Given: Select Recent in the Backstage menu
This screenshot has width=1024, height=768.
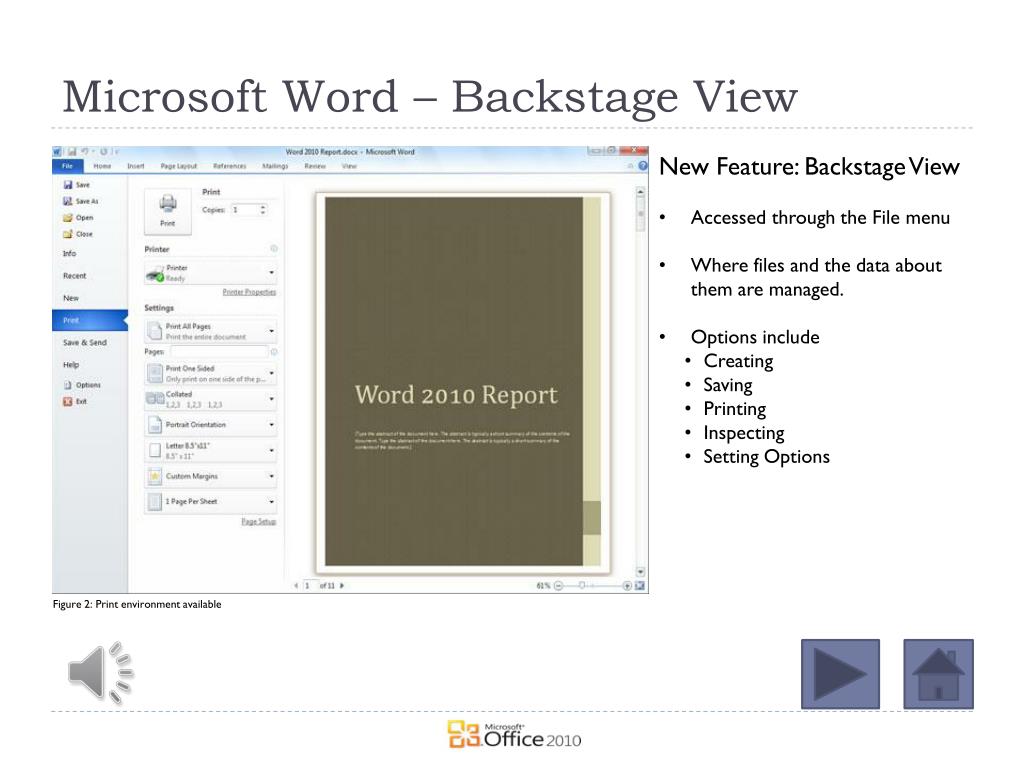Looking at the screenshot, I should pos(74,276).
